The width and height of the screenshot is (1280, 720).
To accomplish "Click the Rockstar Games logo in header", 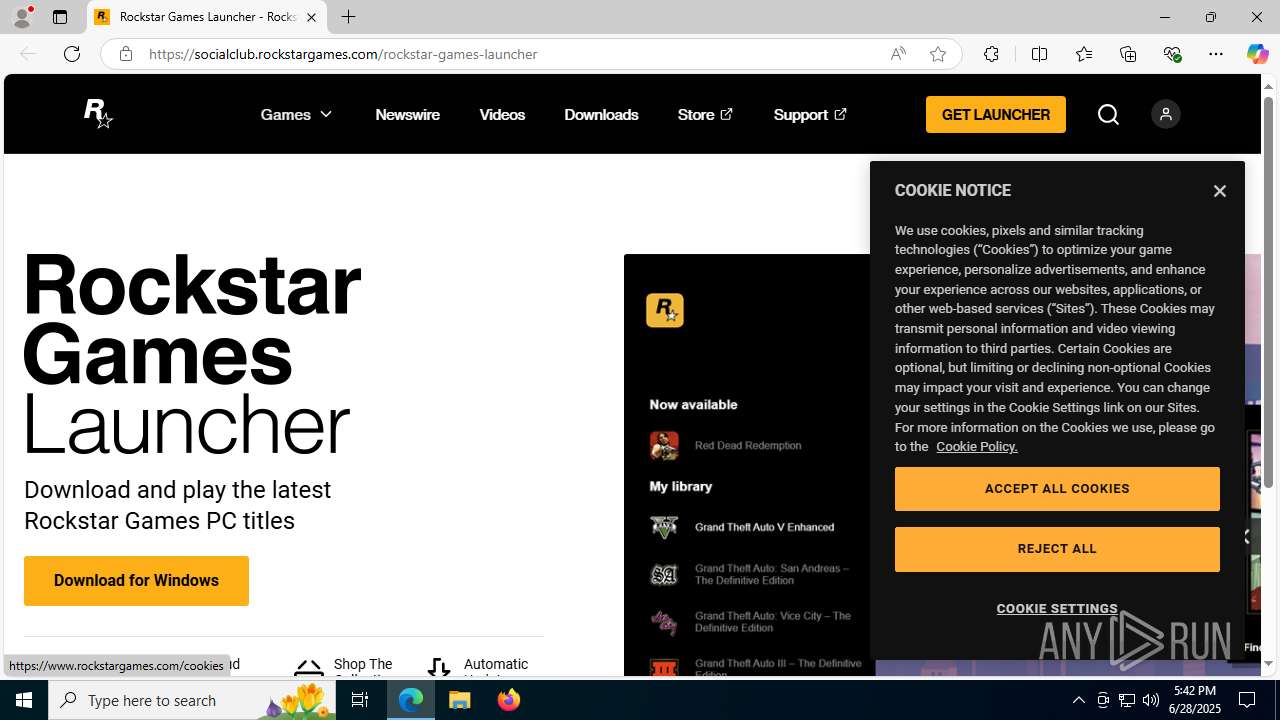I will [98, 114].
